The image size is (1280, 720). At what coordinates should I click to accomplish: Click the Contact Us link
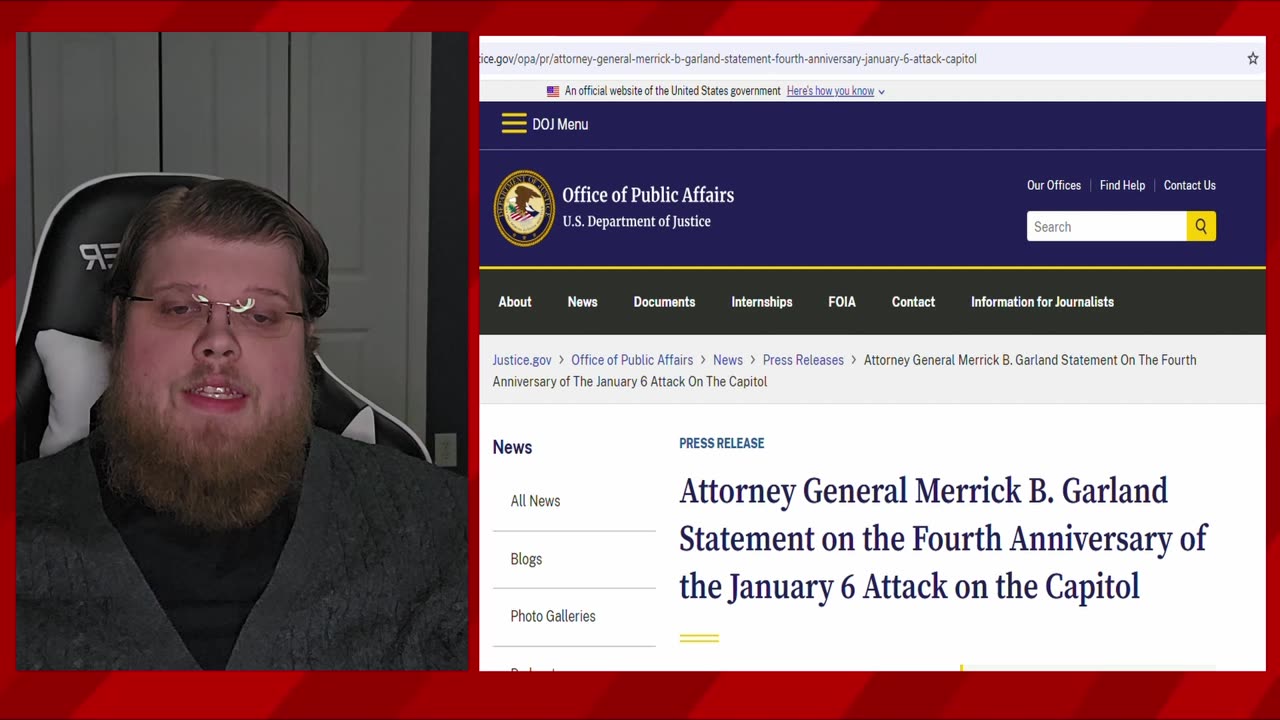tap(1189, 185)
